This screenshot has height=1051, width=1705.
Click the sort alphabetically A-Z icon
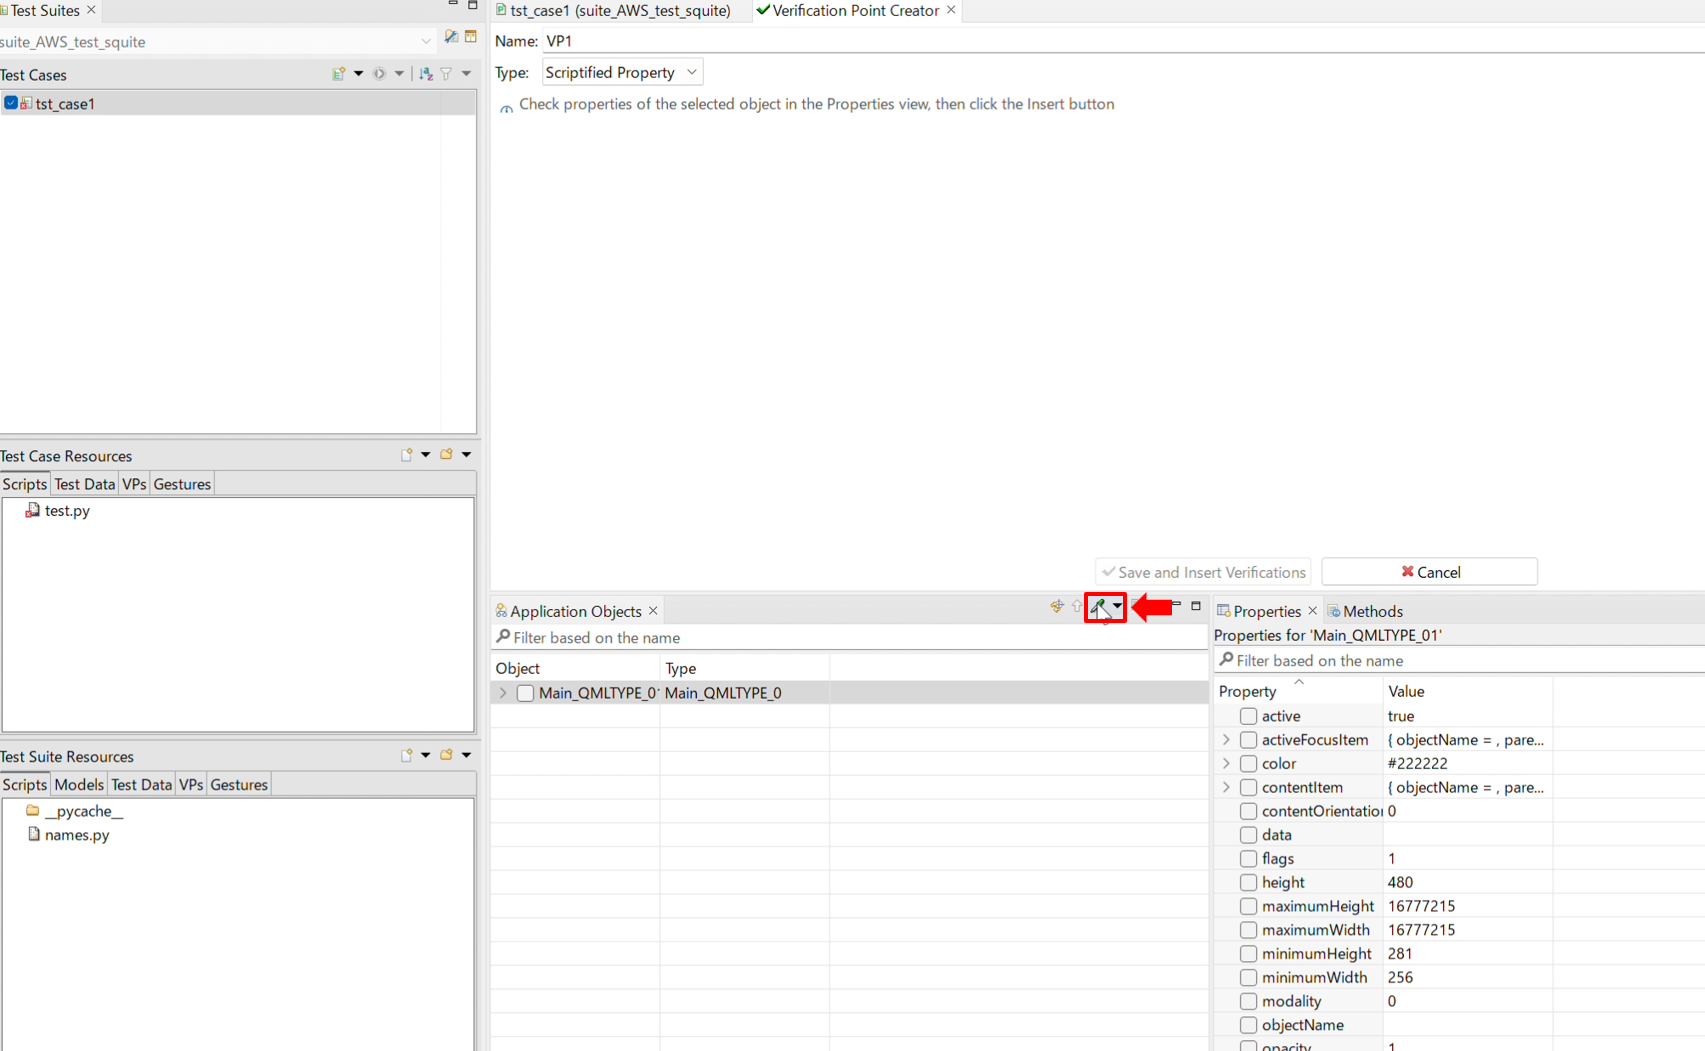(426, 74)
